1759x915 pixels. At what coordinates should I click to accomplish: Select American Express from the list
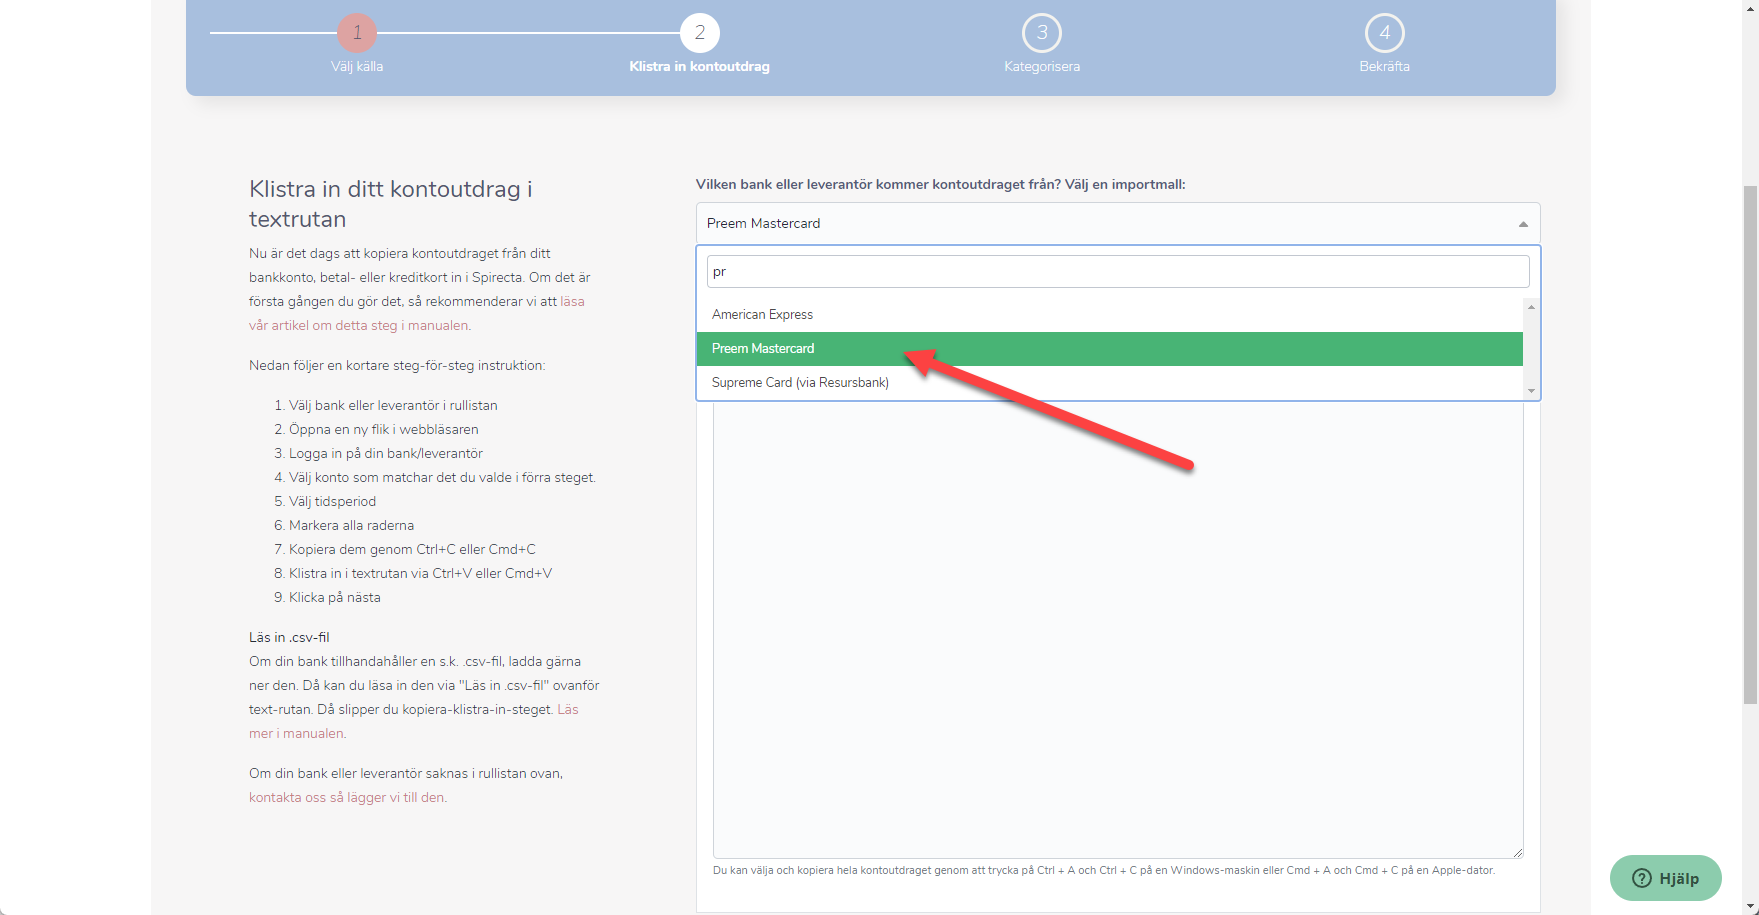(1110, 314)
